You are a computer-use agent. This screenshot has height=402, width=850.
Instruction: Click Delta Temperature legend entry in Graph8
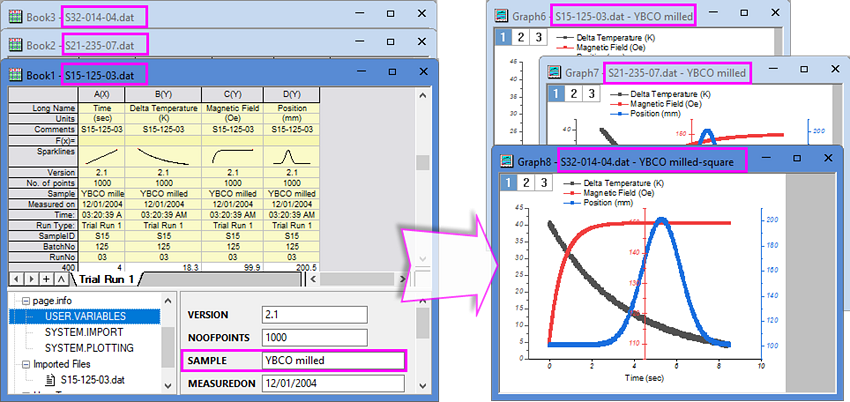(613, 184)
